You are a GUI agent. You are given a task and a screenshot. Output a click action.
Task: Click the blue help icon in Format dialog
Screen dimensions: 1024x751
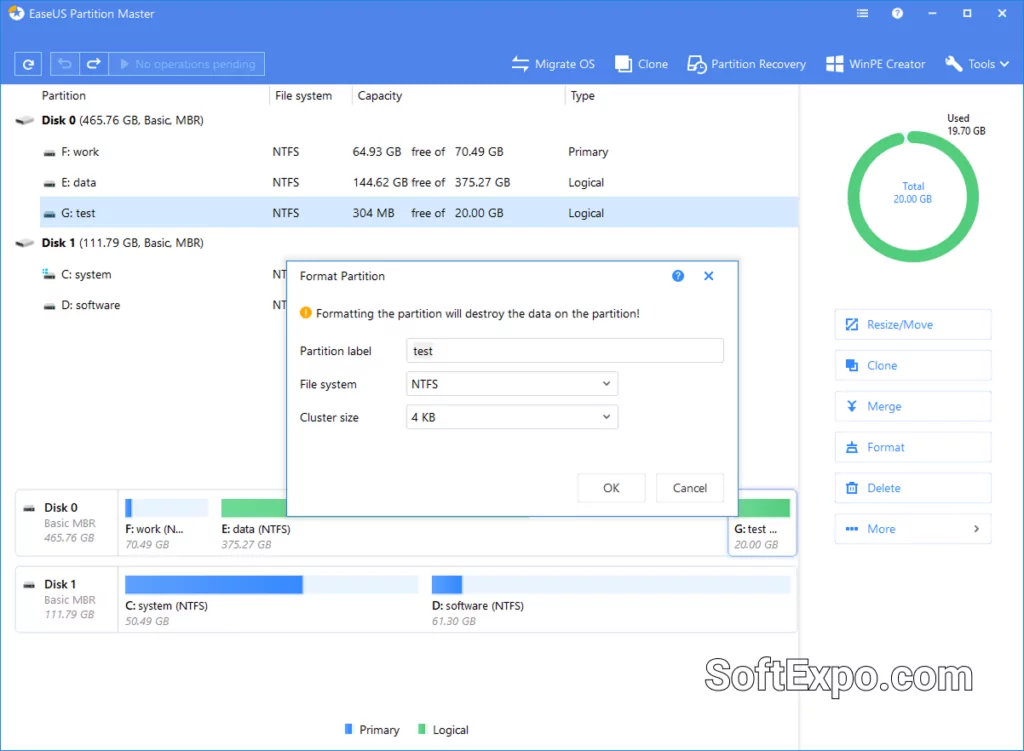click(678, 276)
